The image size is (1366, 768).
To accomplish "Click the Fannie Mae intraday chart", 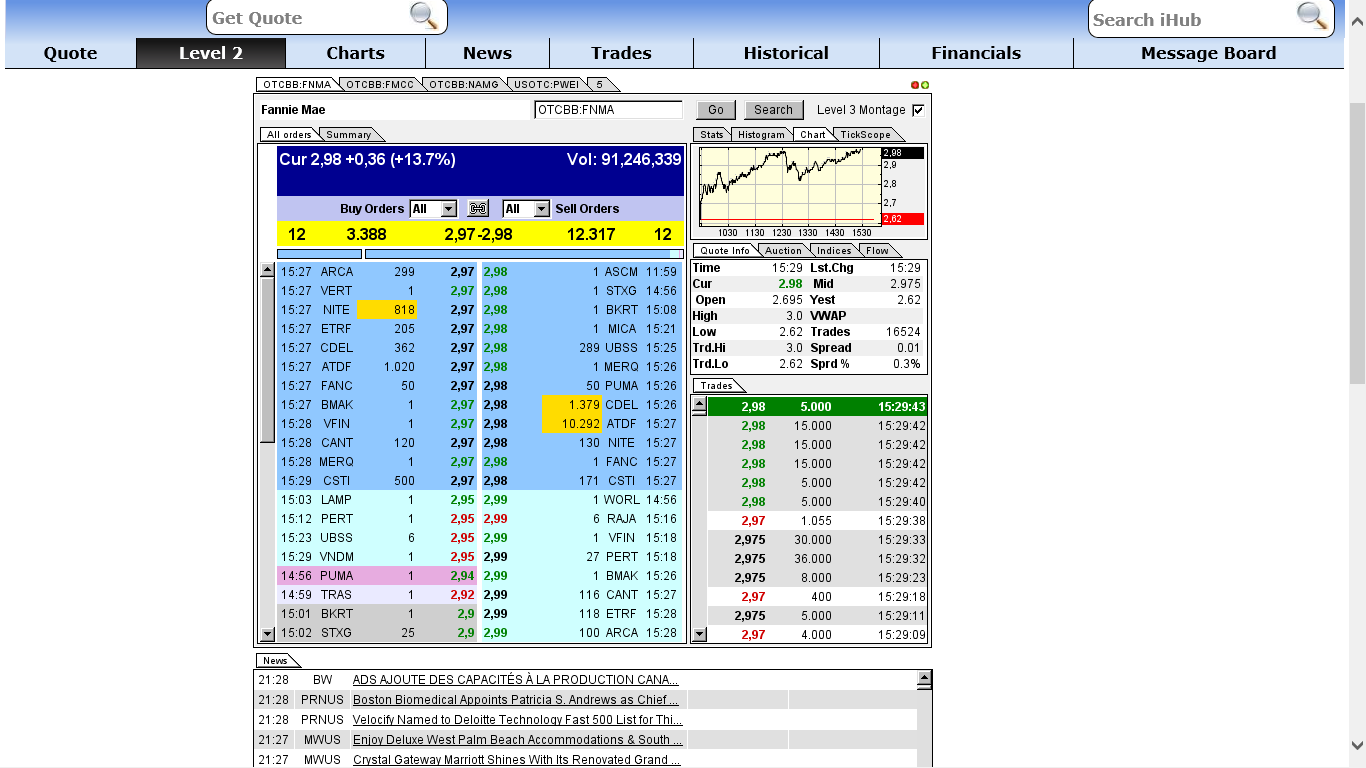I will (790, 186).
